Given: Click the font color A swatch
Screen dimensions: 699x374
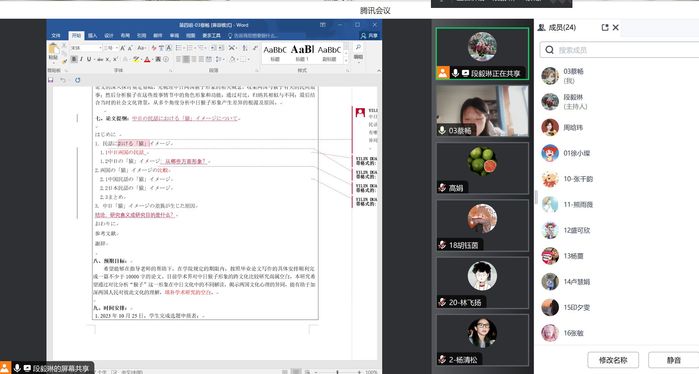Looking at the screenshot, I should pos(147,59).
